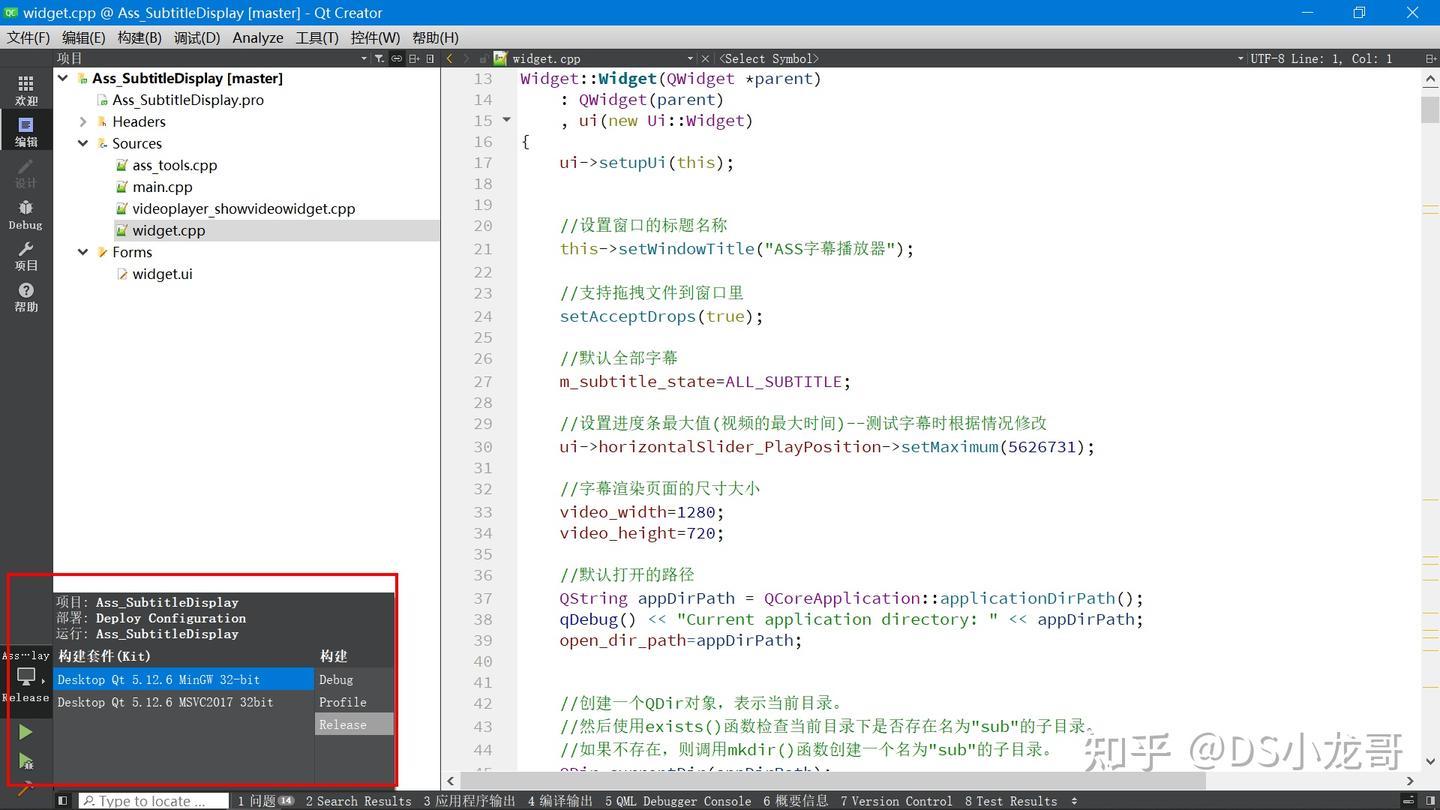Screen dimensions: 1440x810
Task: Open Ass_SubtitleDisplay.pro in project tree
Action: (x=188, y=100)
